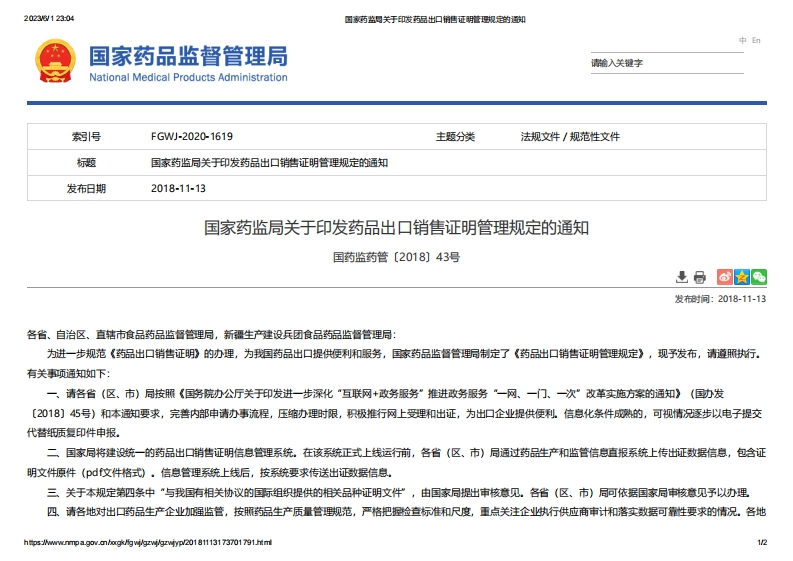Click National Medical Products Administration text
793x561 pixels.
pos(188,77)
